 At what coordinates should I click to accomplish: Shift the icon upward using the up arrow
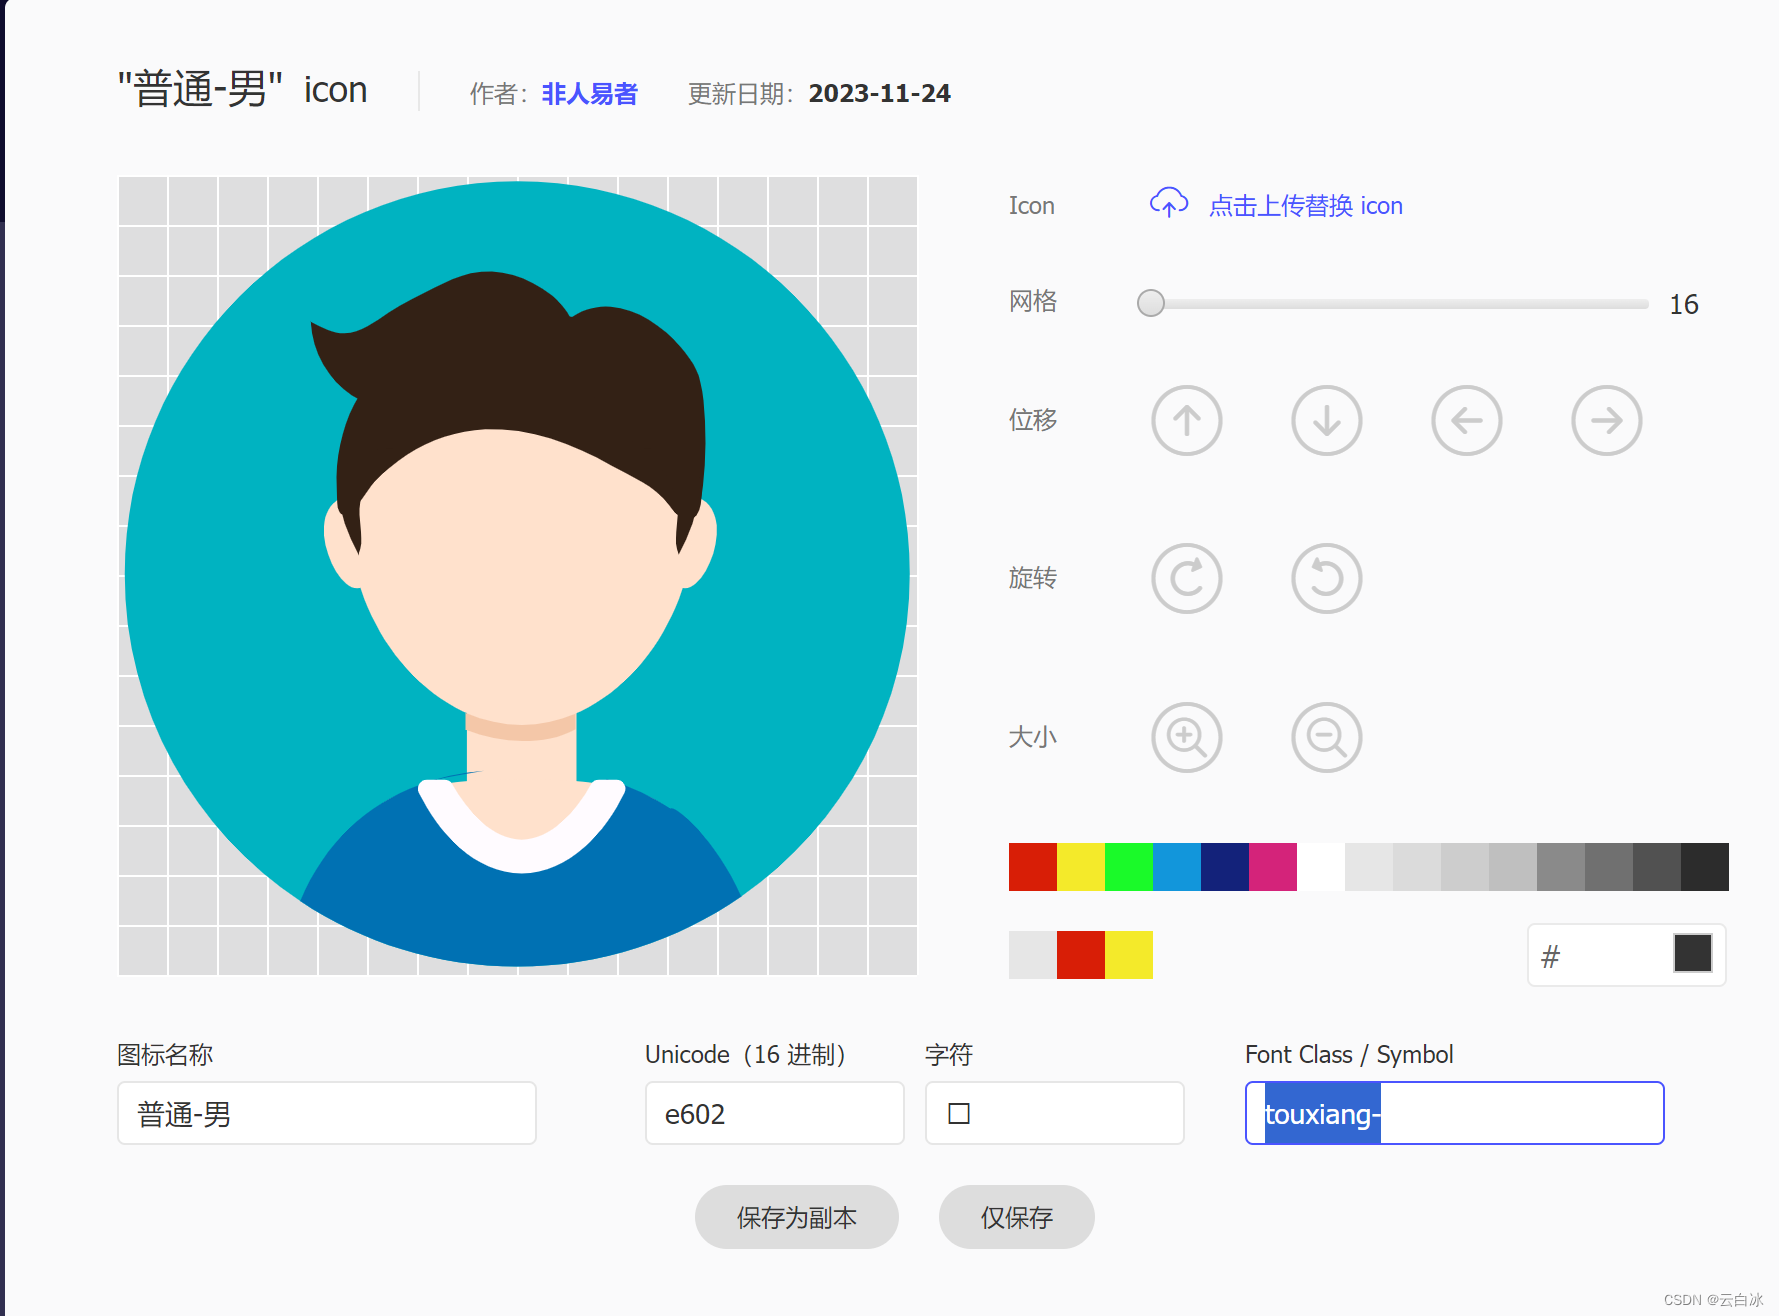point(1186,421)
